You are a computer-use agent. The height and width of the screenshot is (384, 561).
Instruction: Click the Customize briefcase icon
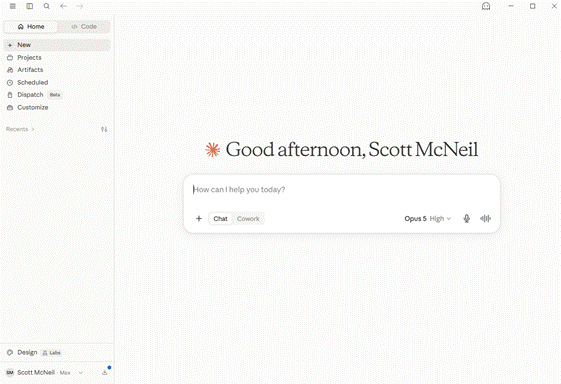(10, 108)
